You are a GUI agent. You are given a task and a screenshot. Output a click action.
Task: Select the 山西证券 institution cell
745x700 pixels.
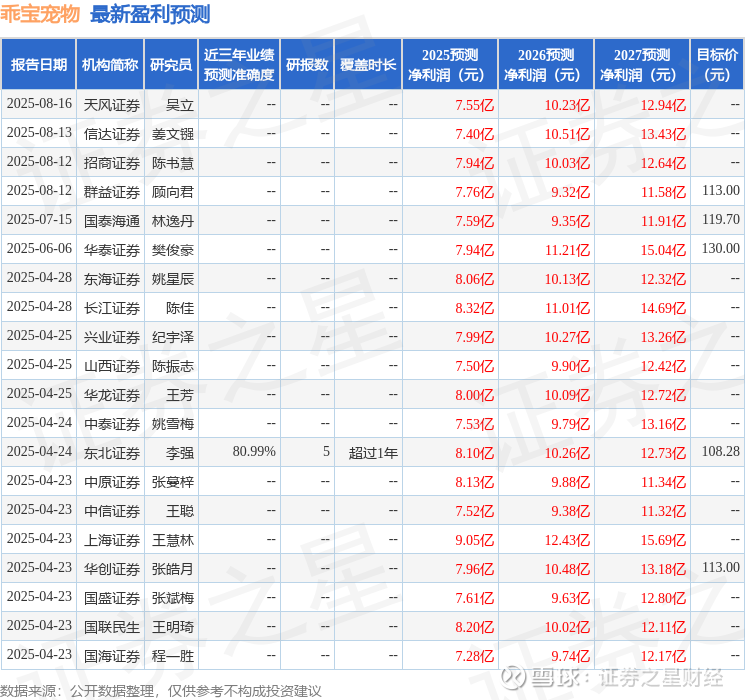point(112,366)
